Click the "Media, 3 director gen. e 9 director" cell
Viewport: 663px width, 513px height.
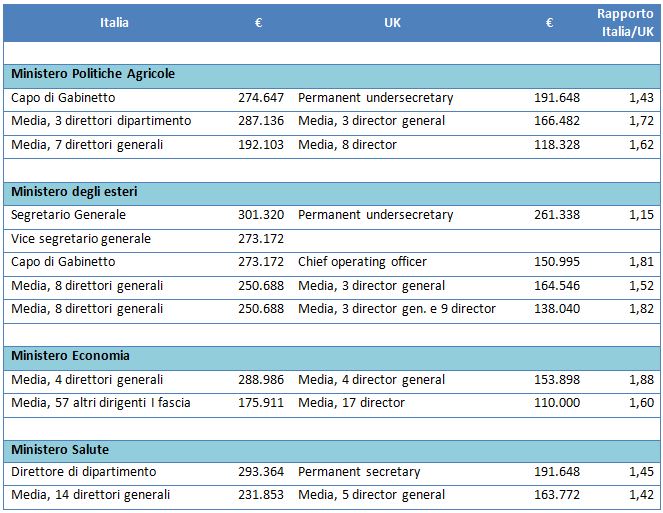pyautogui.click(x=397, y=309)
